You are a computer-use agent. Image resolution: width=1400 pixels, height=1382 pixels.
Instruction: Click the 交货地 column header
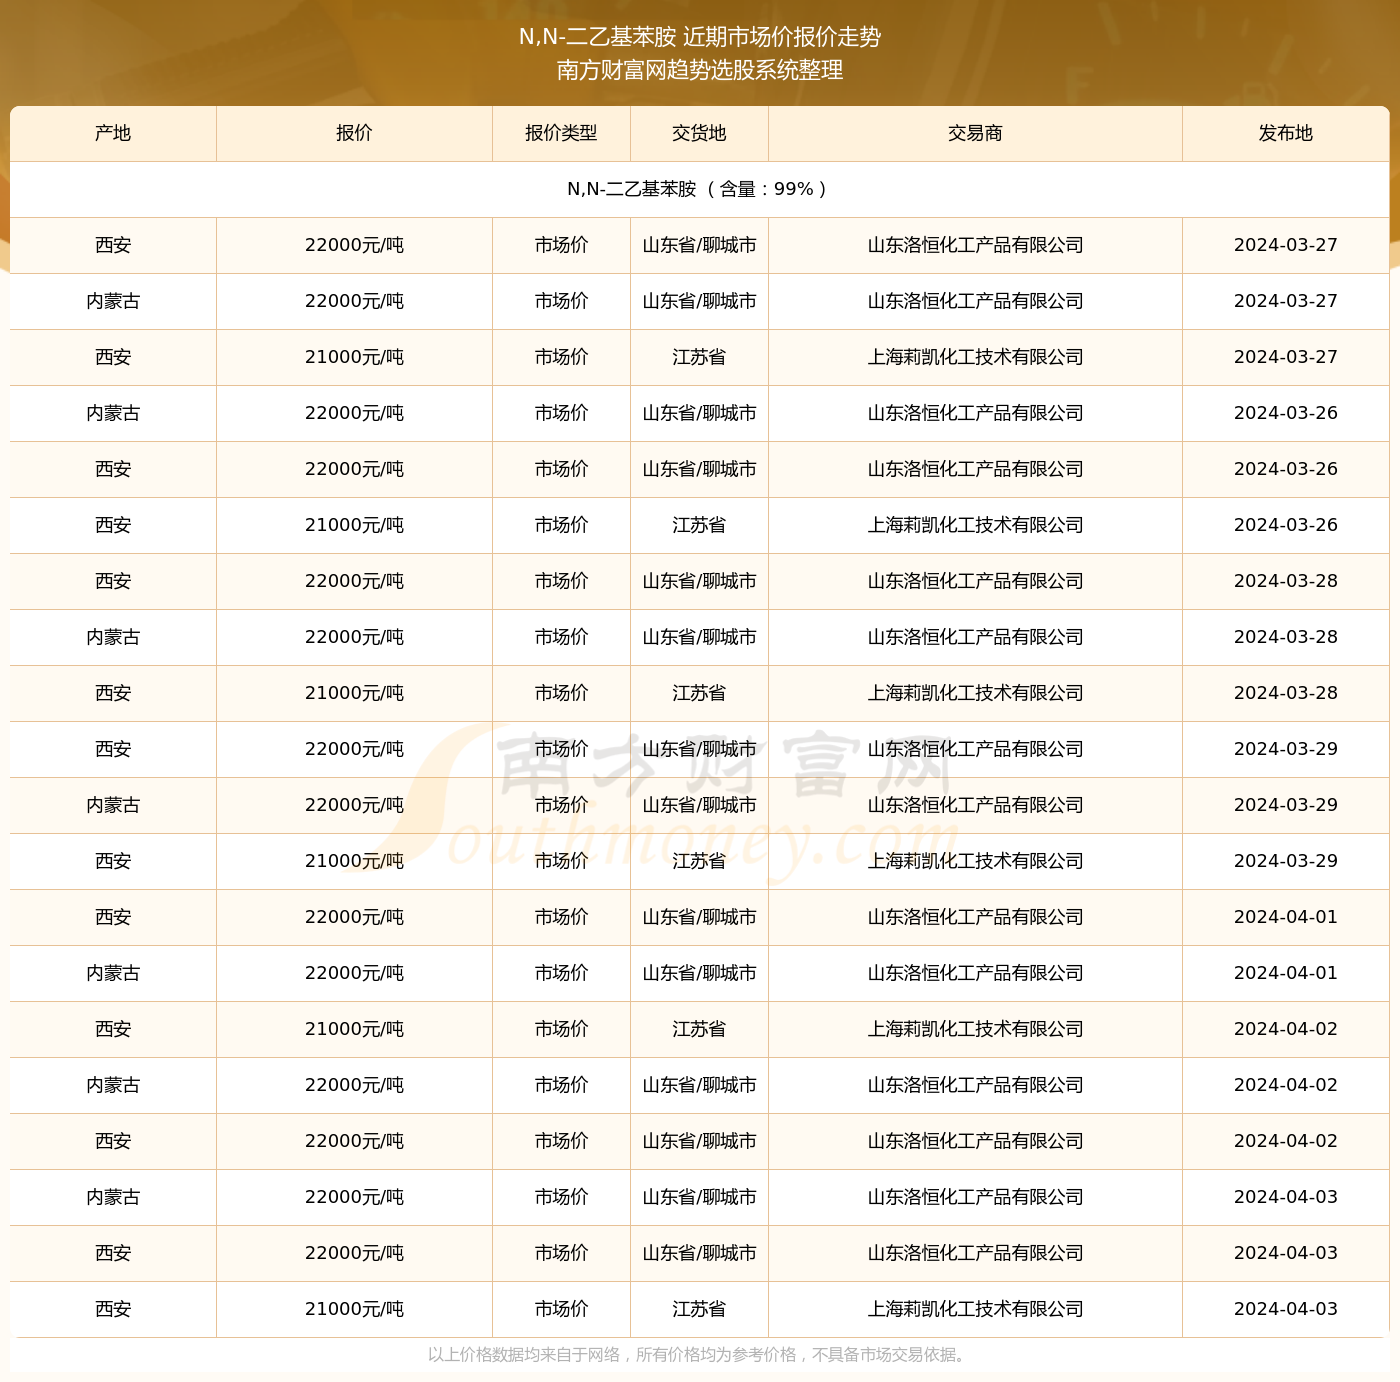point(699,133)
